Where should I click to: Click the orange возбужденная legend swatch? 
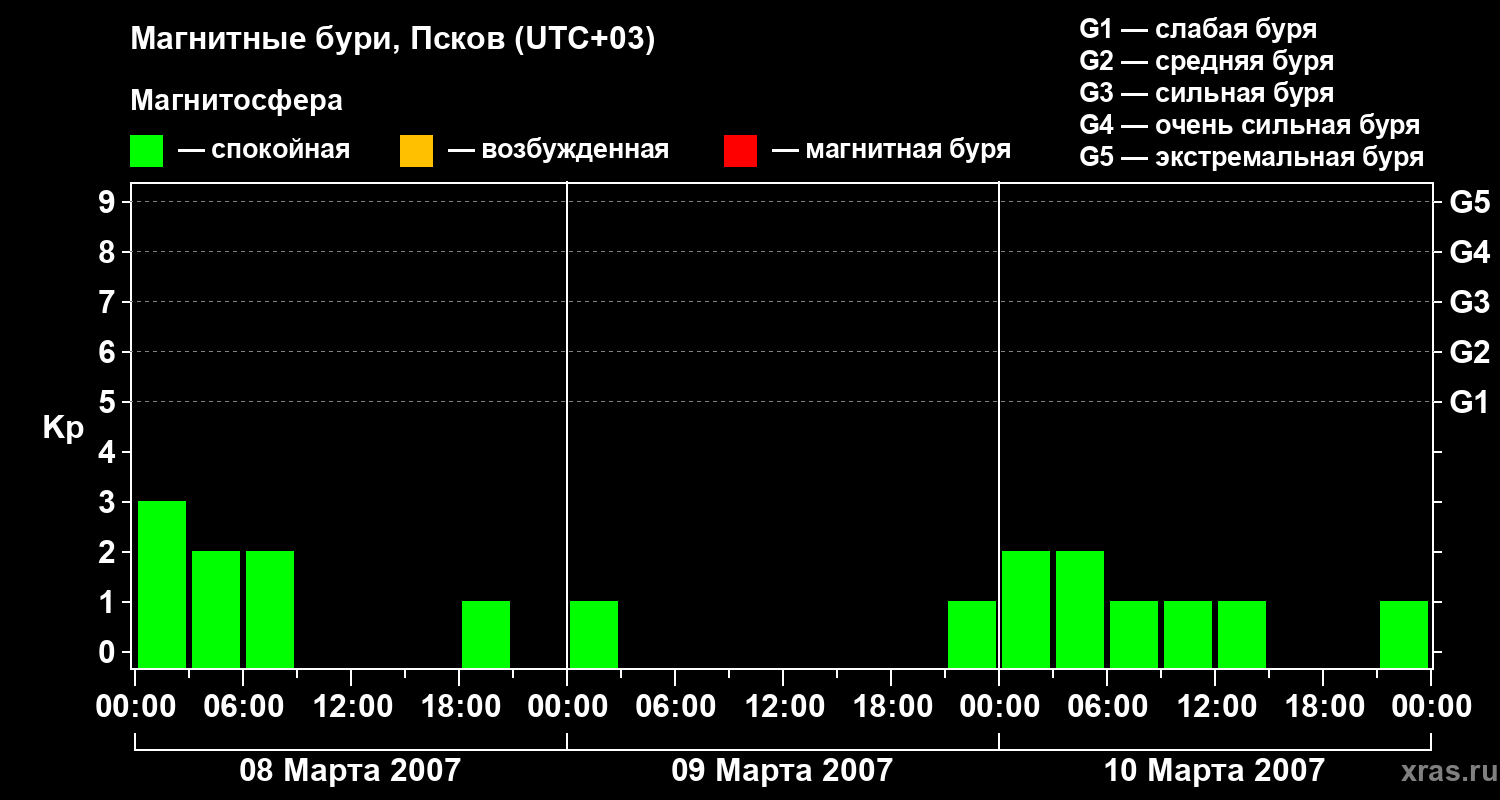416,150
